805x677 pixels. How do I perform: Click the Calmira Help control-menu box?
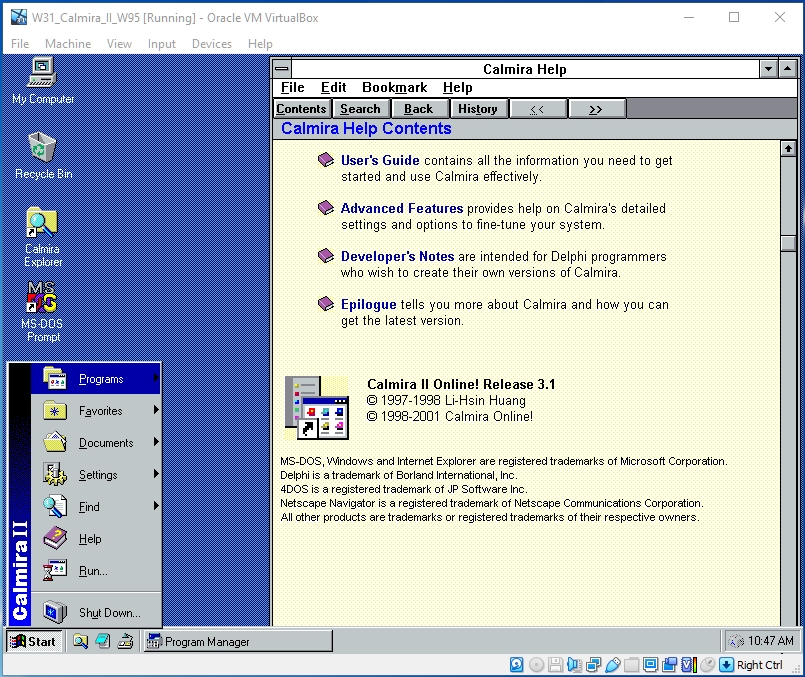point(282,68)
